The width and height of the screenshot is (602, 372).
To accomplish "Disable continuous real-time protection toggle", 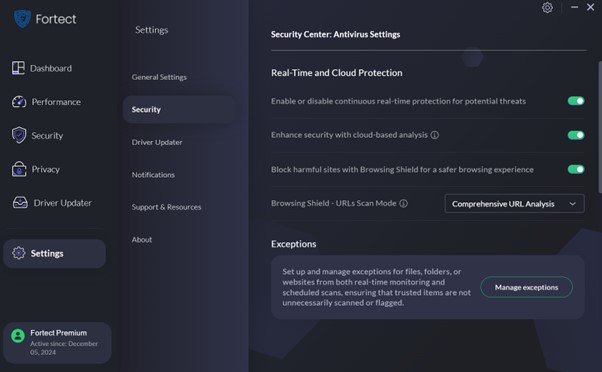I will pos(576,101).
